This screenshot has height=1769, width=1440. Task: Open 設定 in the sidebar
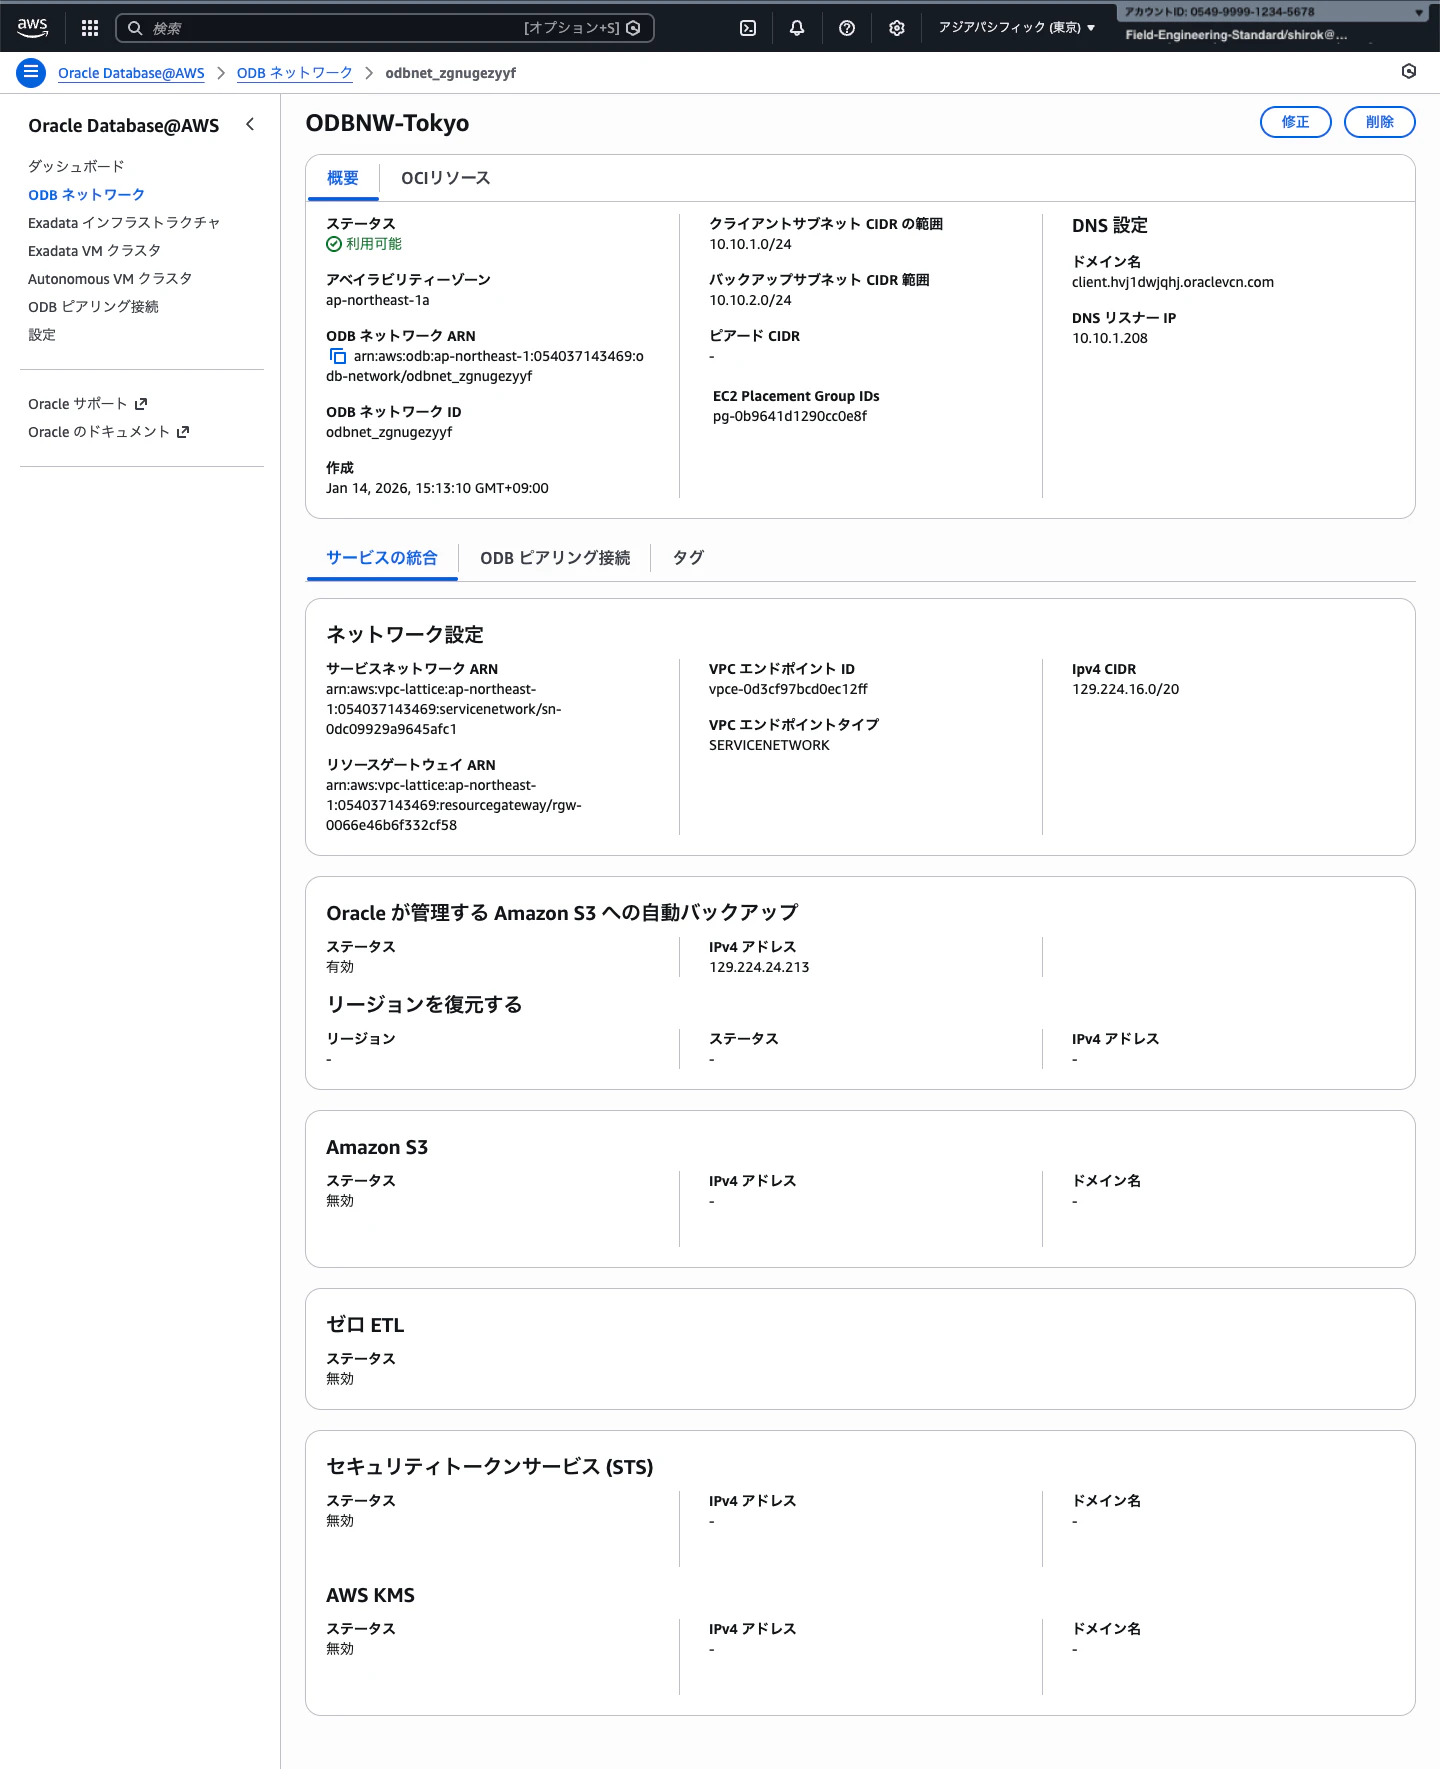pyautogui.click(x=42, y=334)
